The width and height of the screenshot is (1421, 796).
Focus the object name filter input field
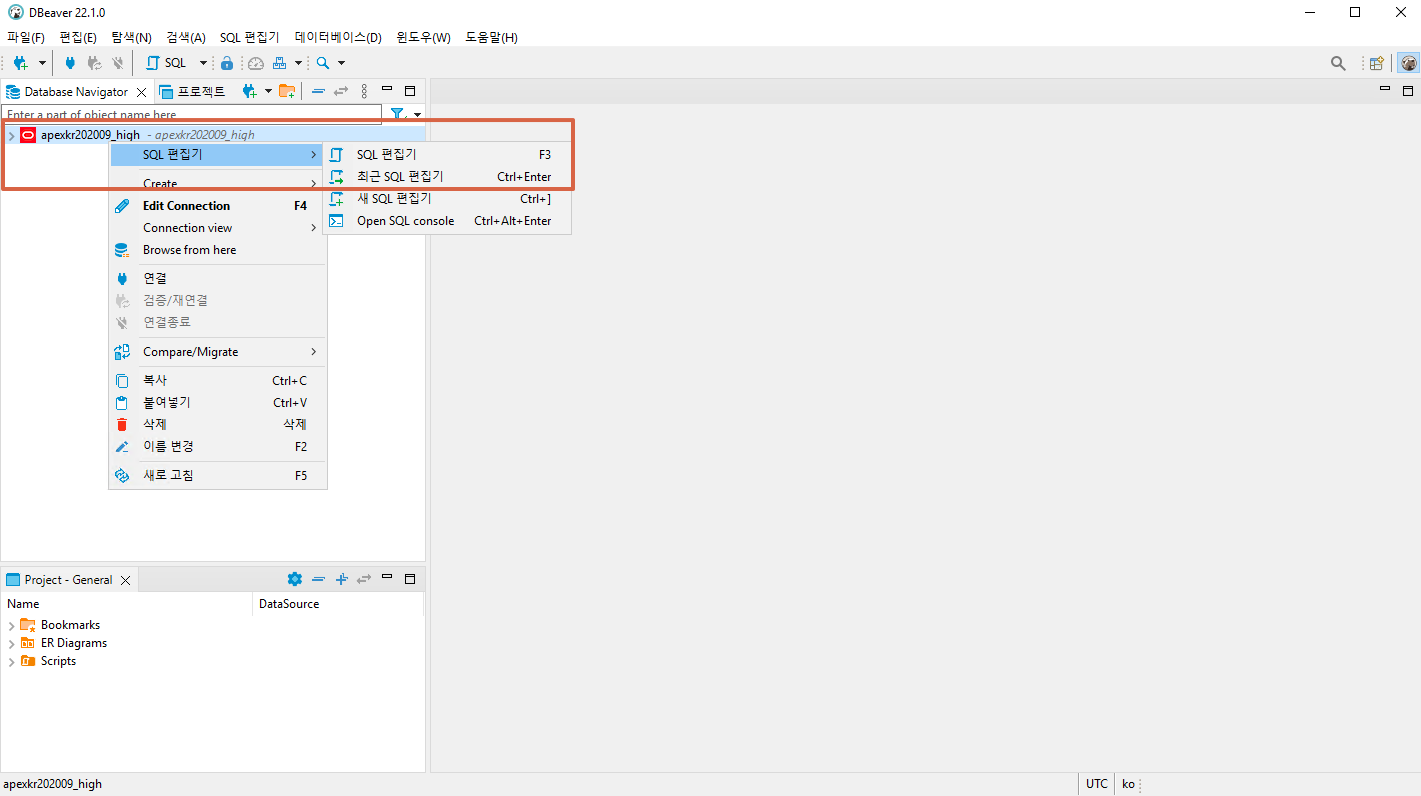coord(191,114)
